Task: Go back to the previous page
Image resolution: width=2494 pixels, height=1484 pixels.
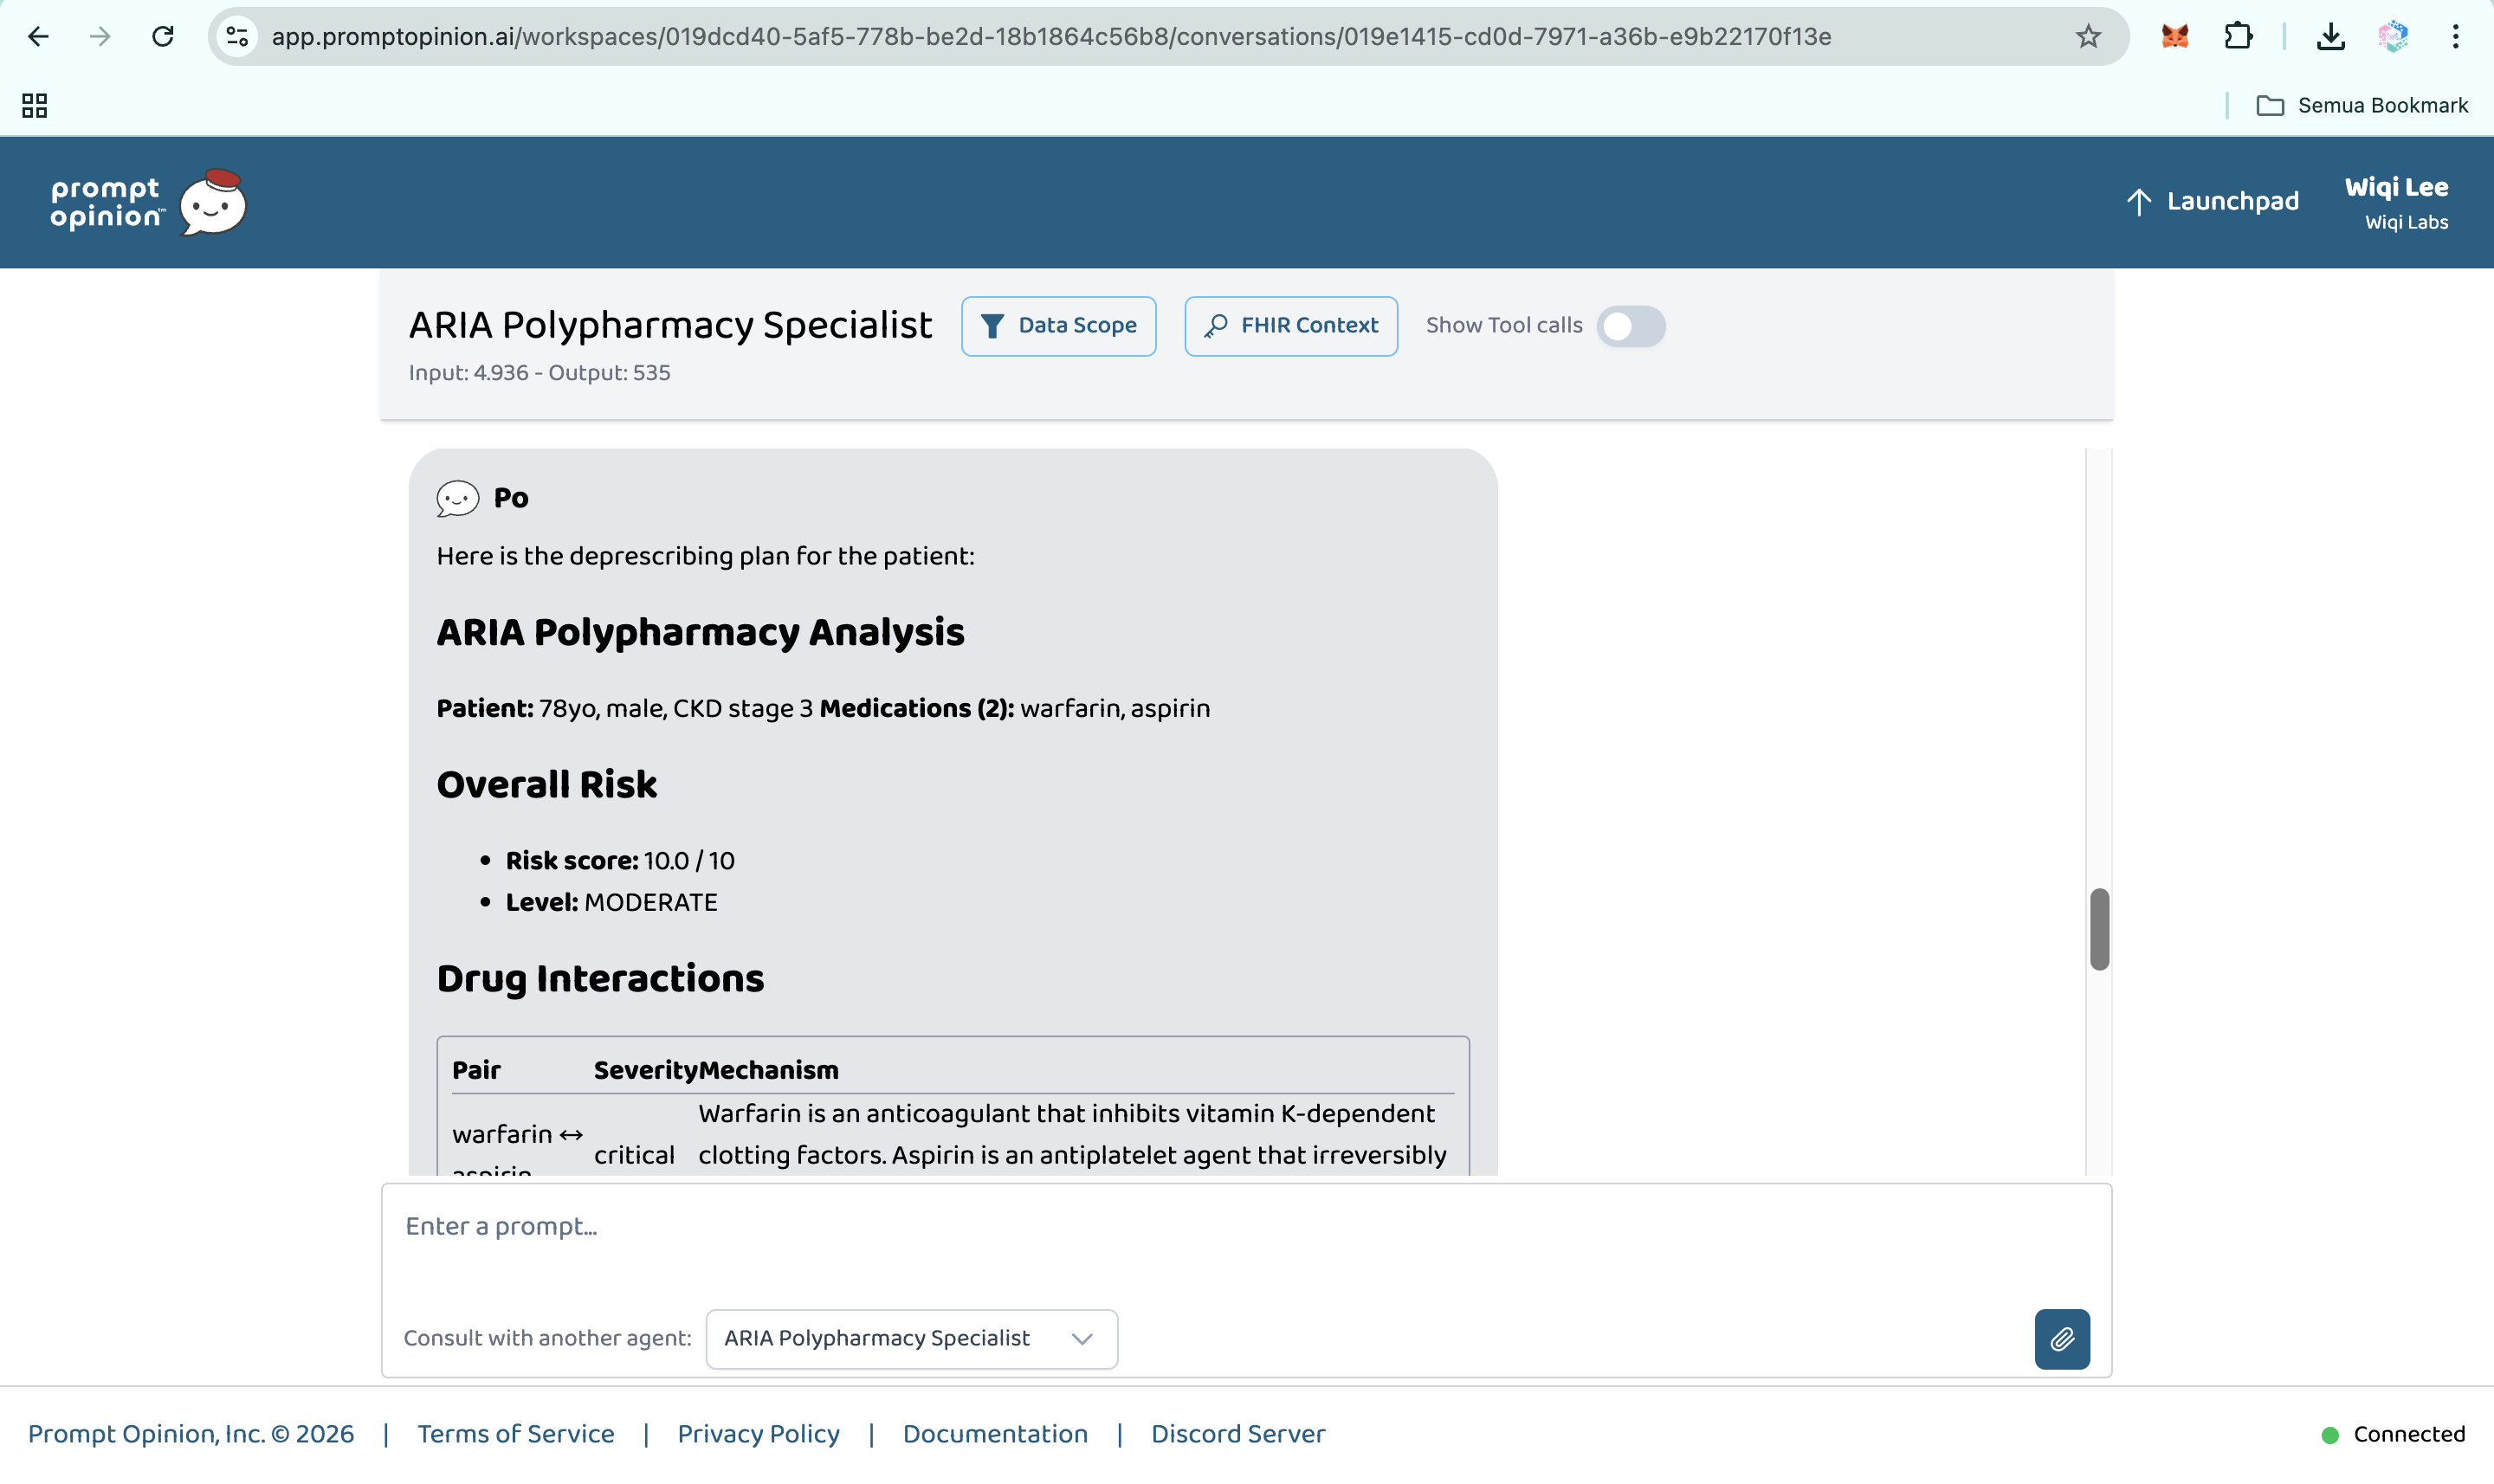Action: pos(38,37)
